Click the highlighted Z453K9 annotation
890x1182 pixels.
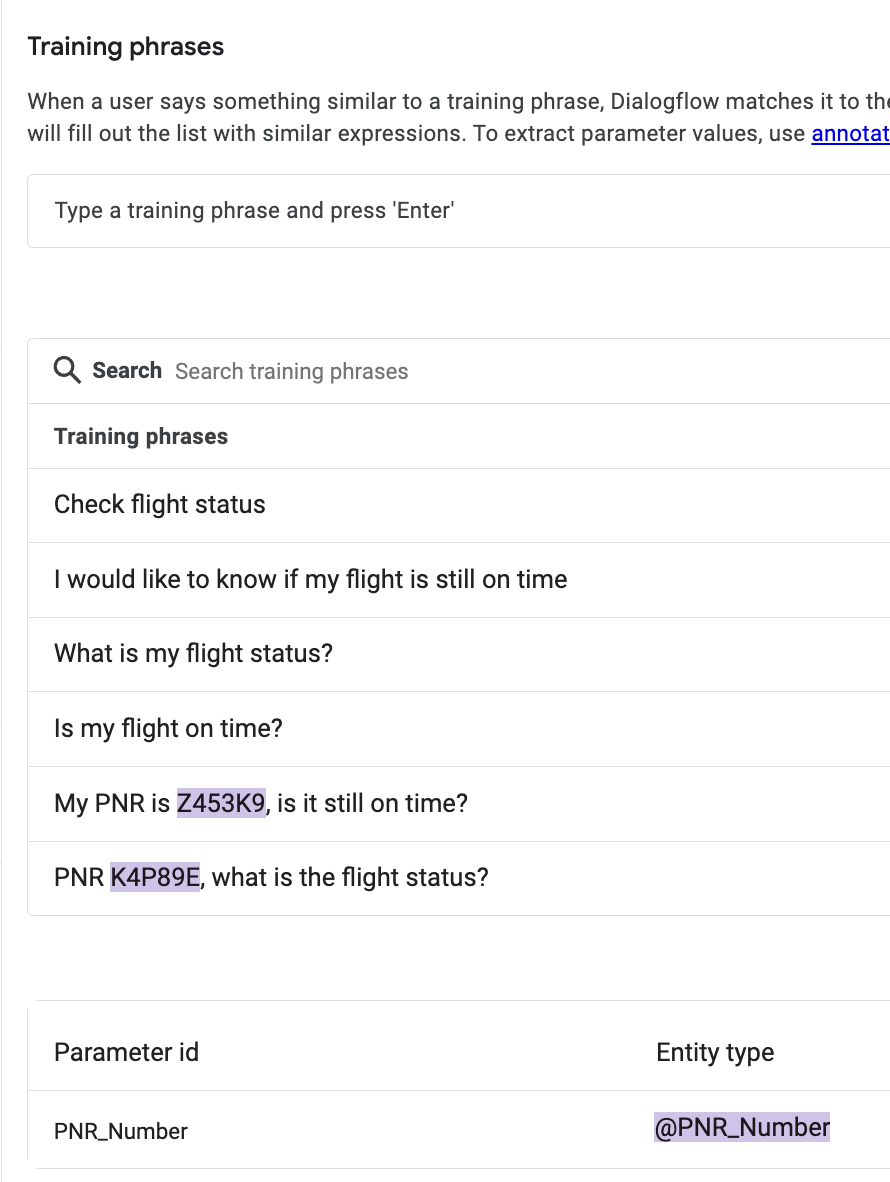tap(221, 804)
